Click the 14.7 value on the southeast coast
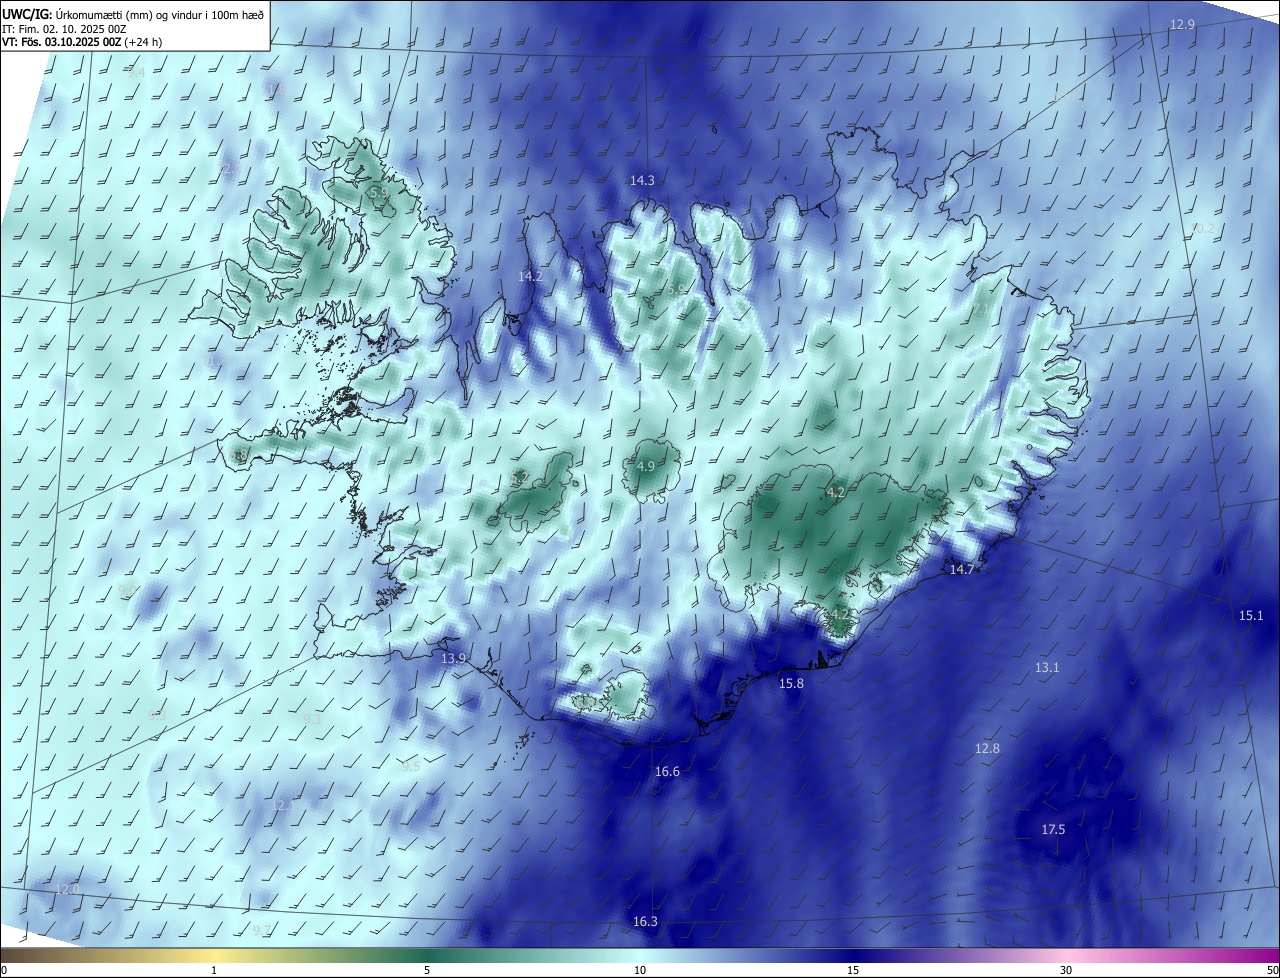The height and width of the screenshot is (978, 1280). (961, 570)
